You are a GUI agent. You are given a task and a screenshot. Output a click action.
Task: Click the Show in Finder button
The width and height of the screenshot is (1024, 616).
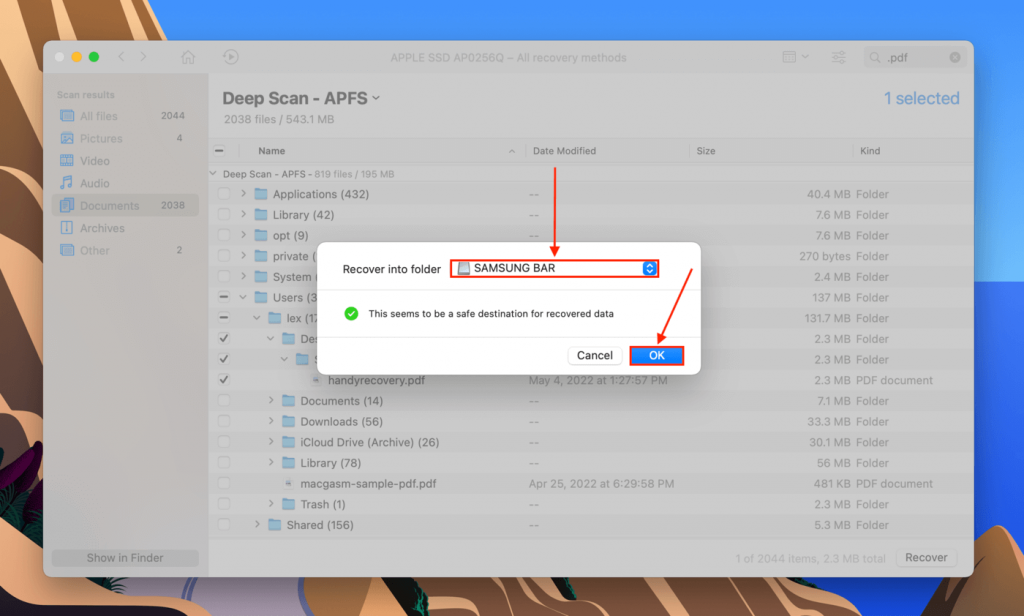[124, 557]
